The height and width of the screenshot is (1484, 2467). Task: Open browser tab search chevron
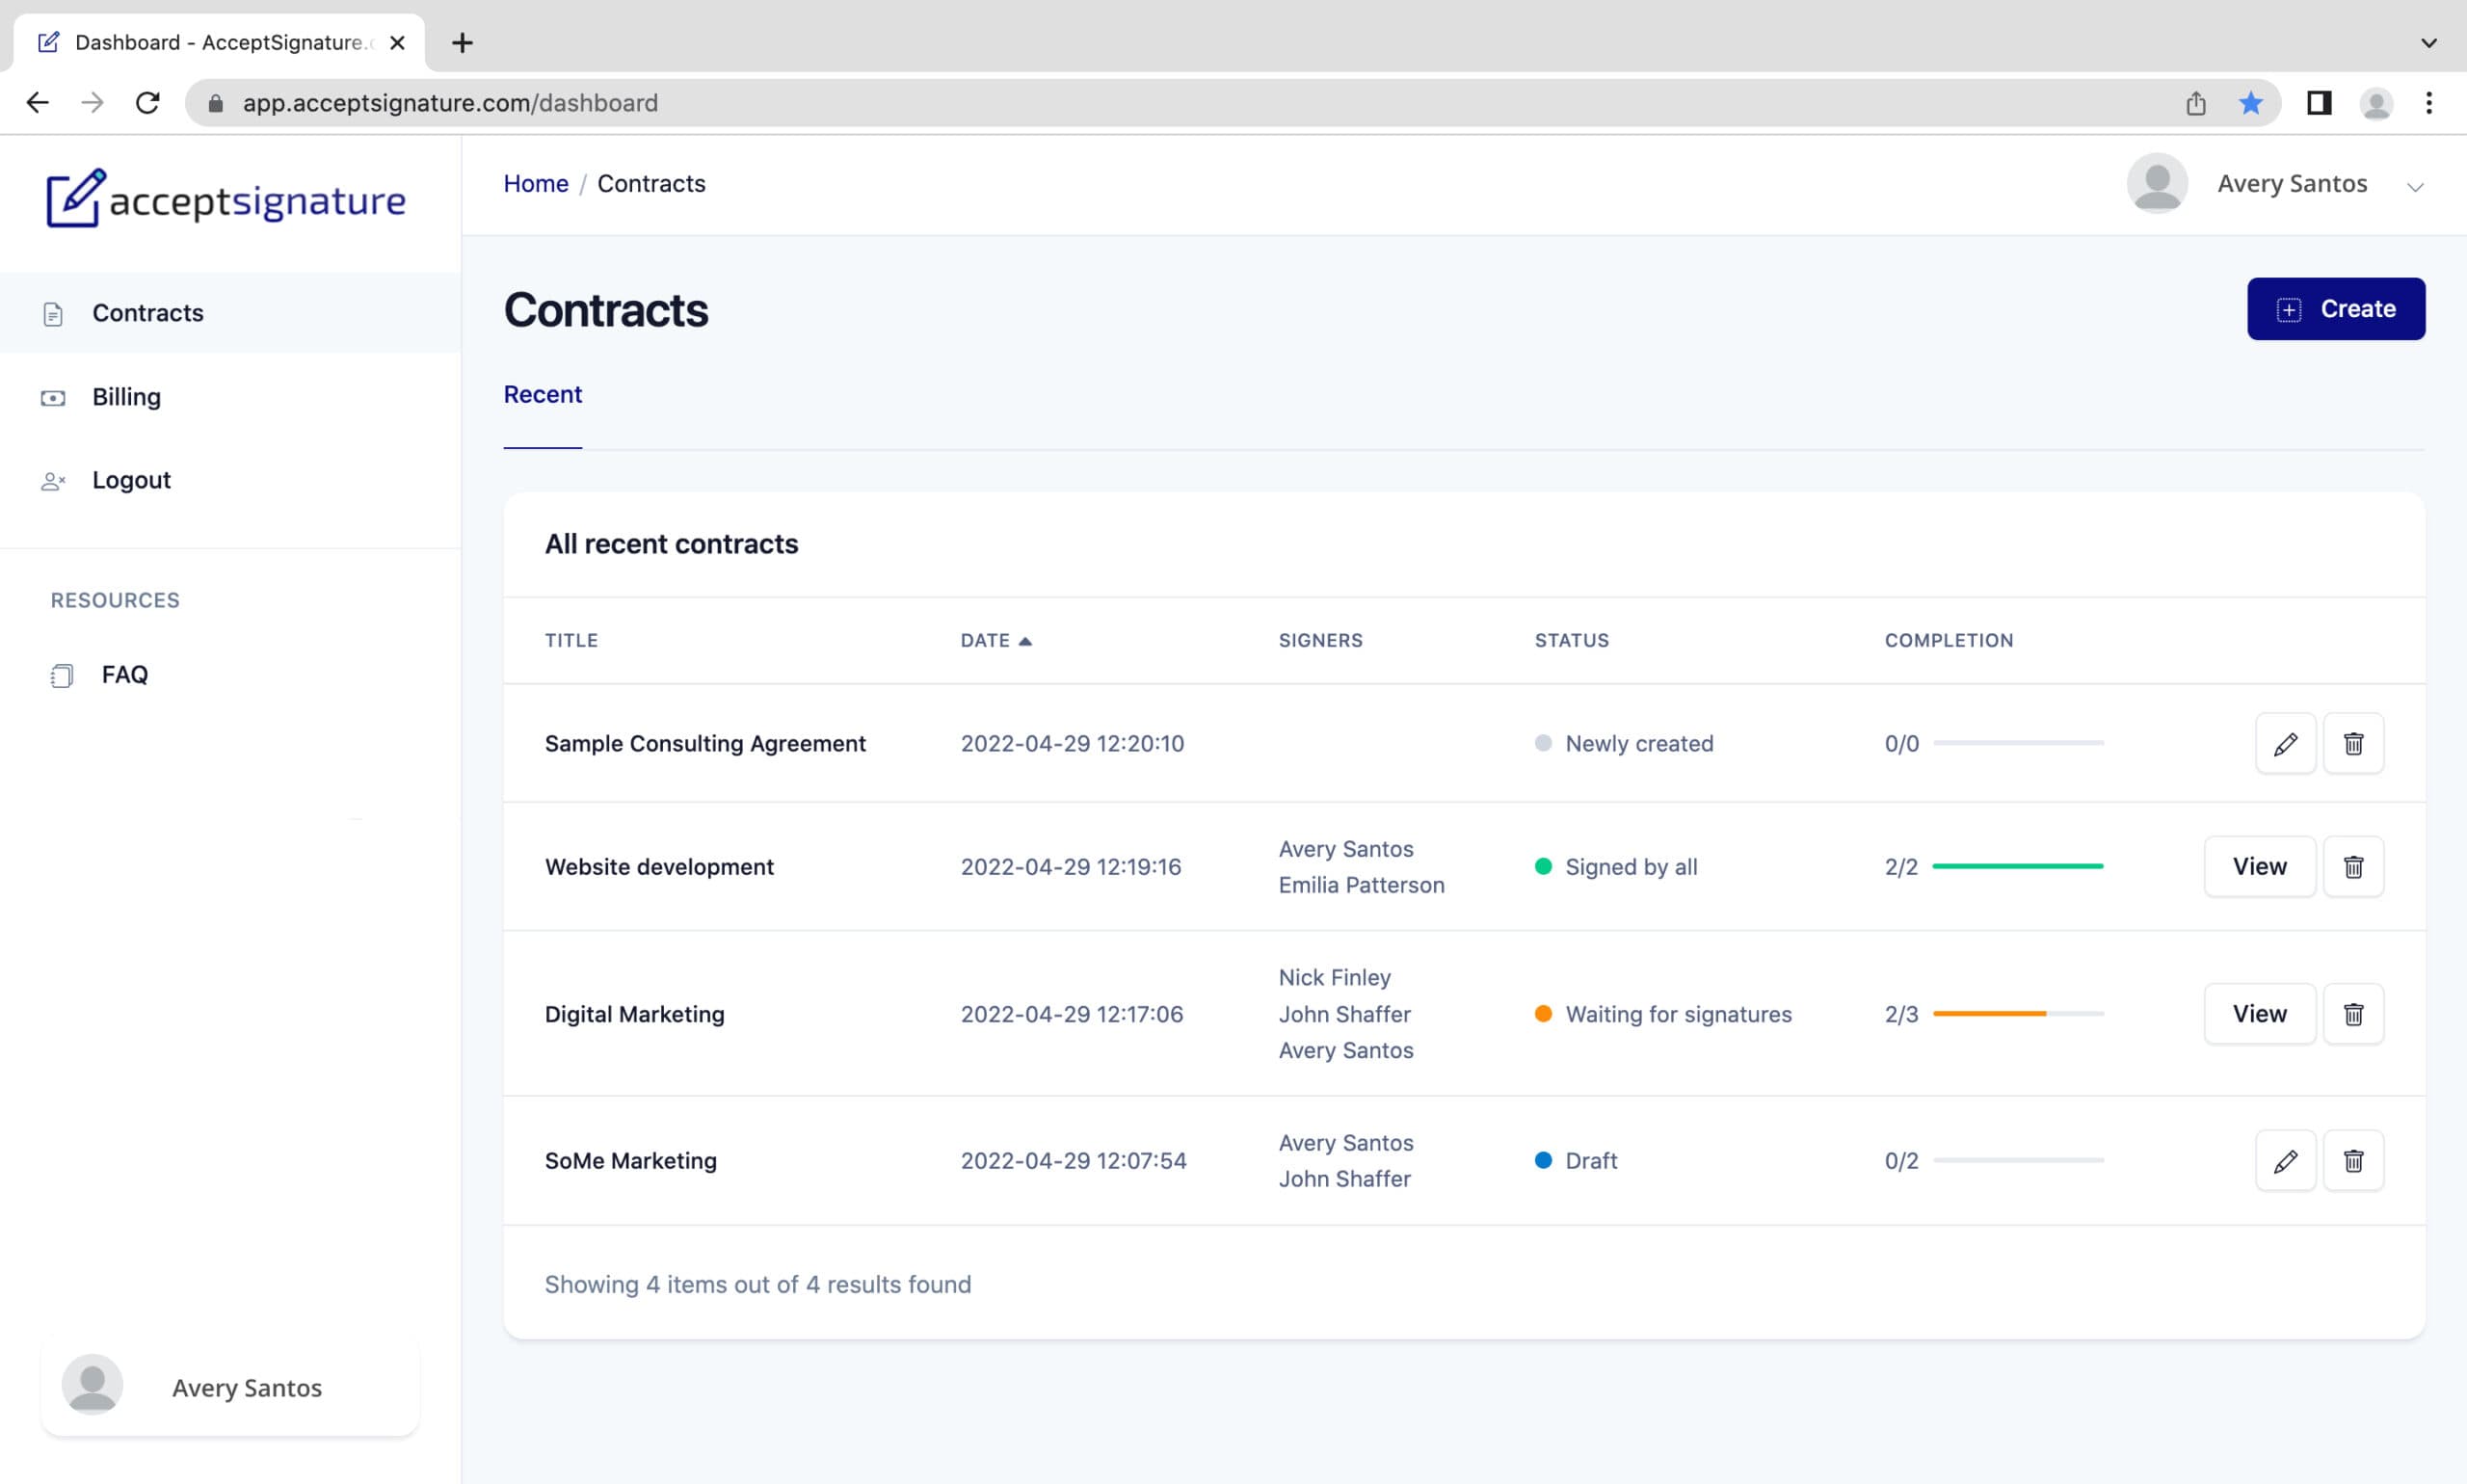tap(2428, 43)
